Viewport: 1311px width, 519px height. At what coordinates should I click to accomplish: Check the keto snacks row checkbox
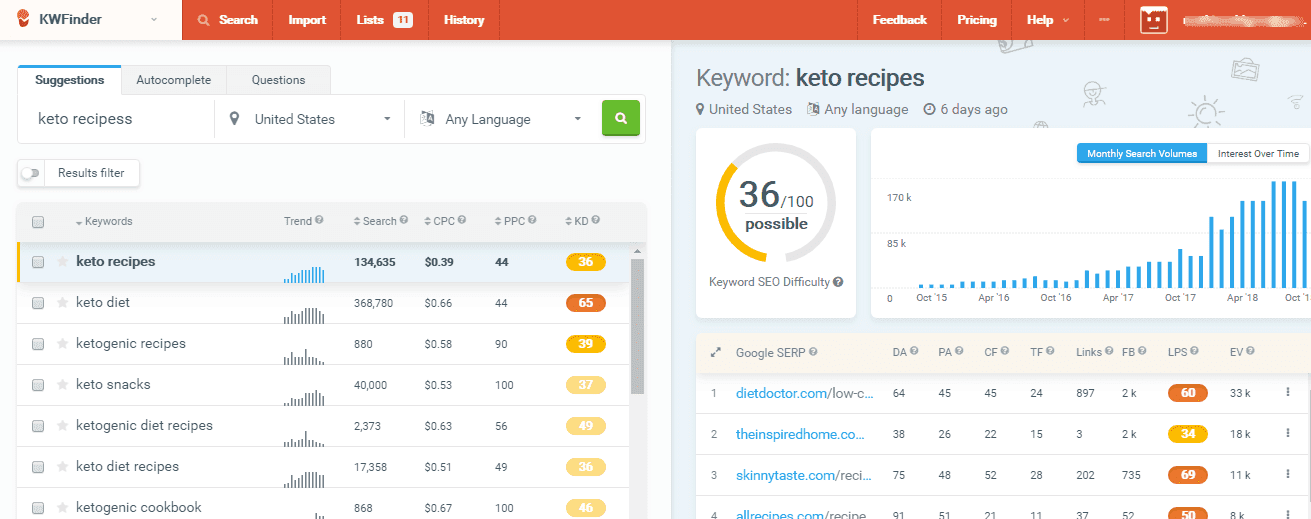pyautogui.click(x=38, y=385)
